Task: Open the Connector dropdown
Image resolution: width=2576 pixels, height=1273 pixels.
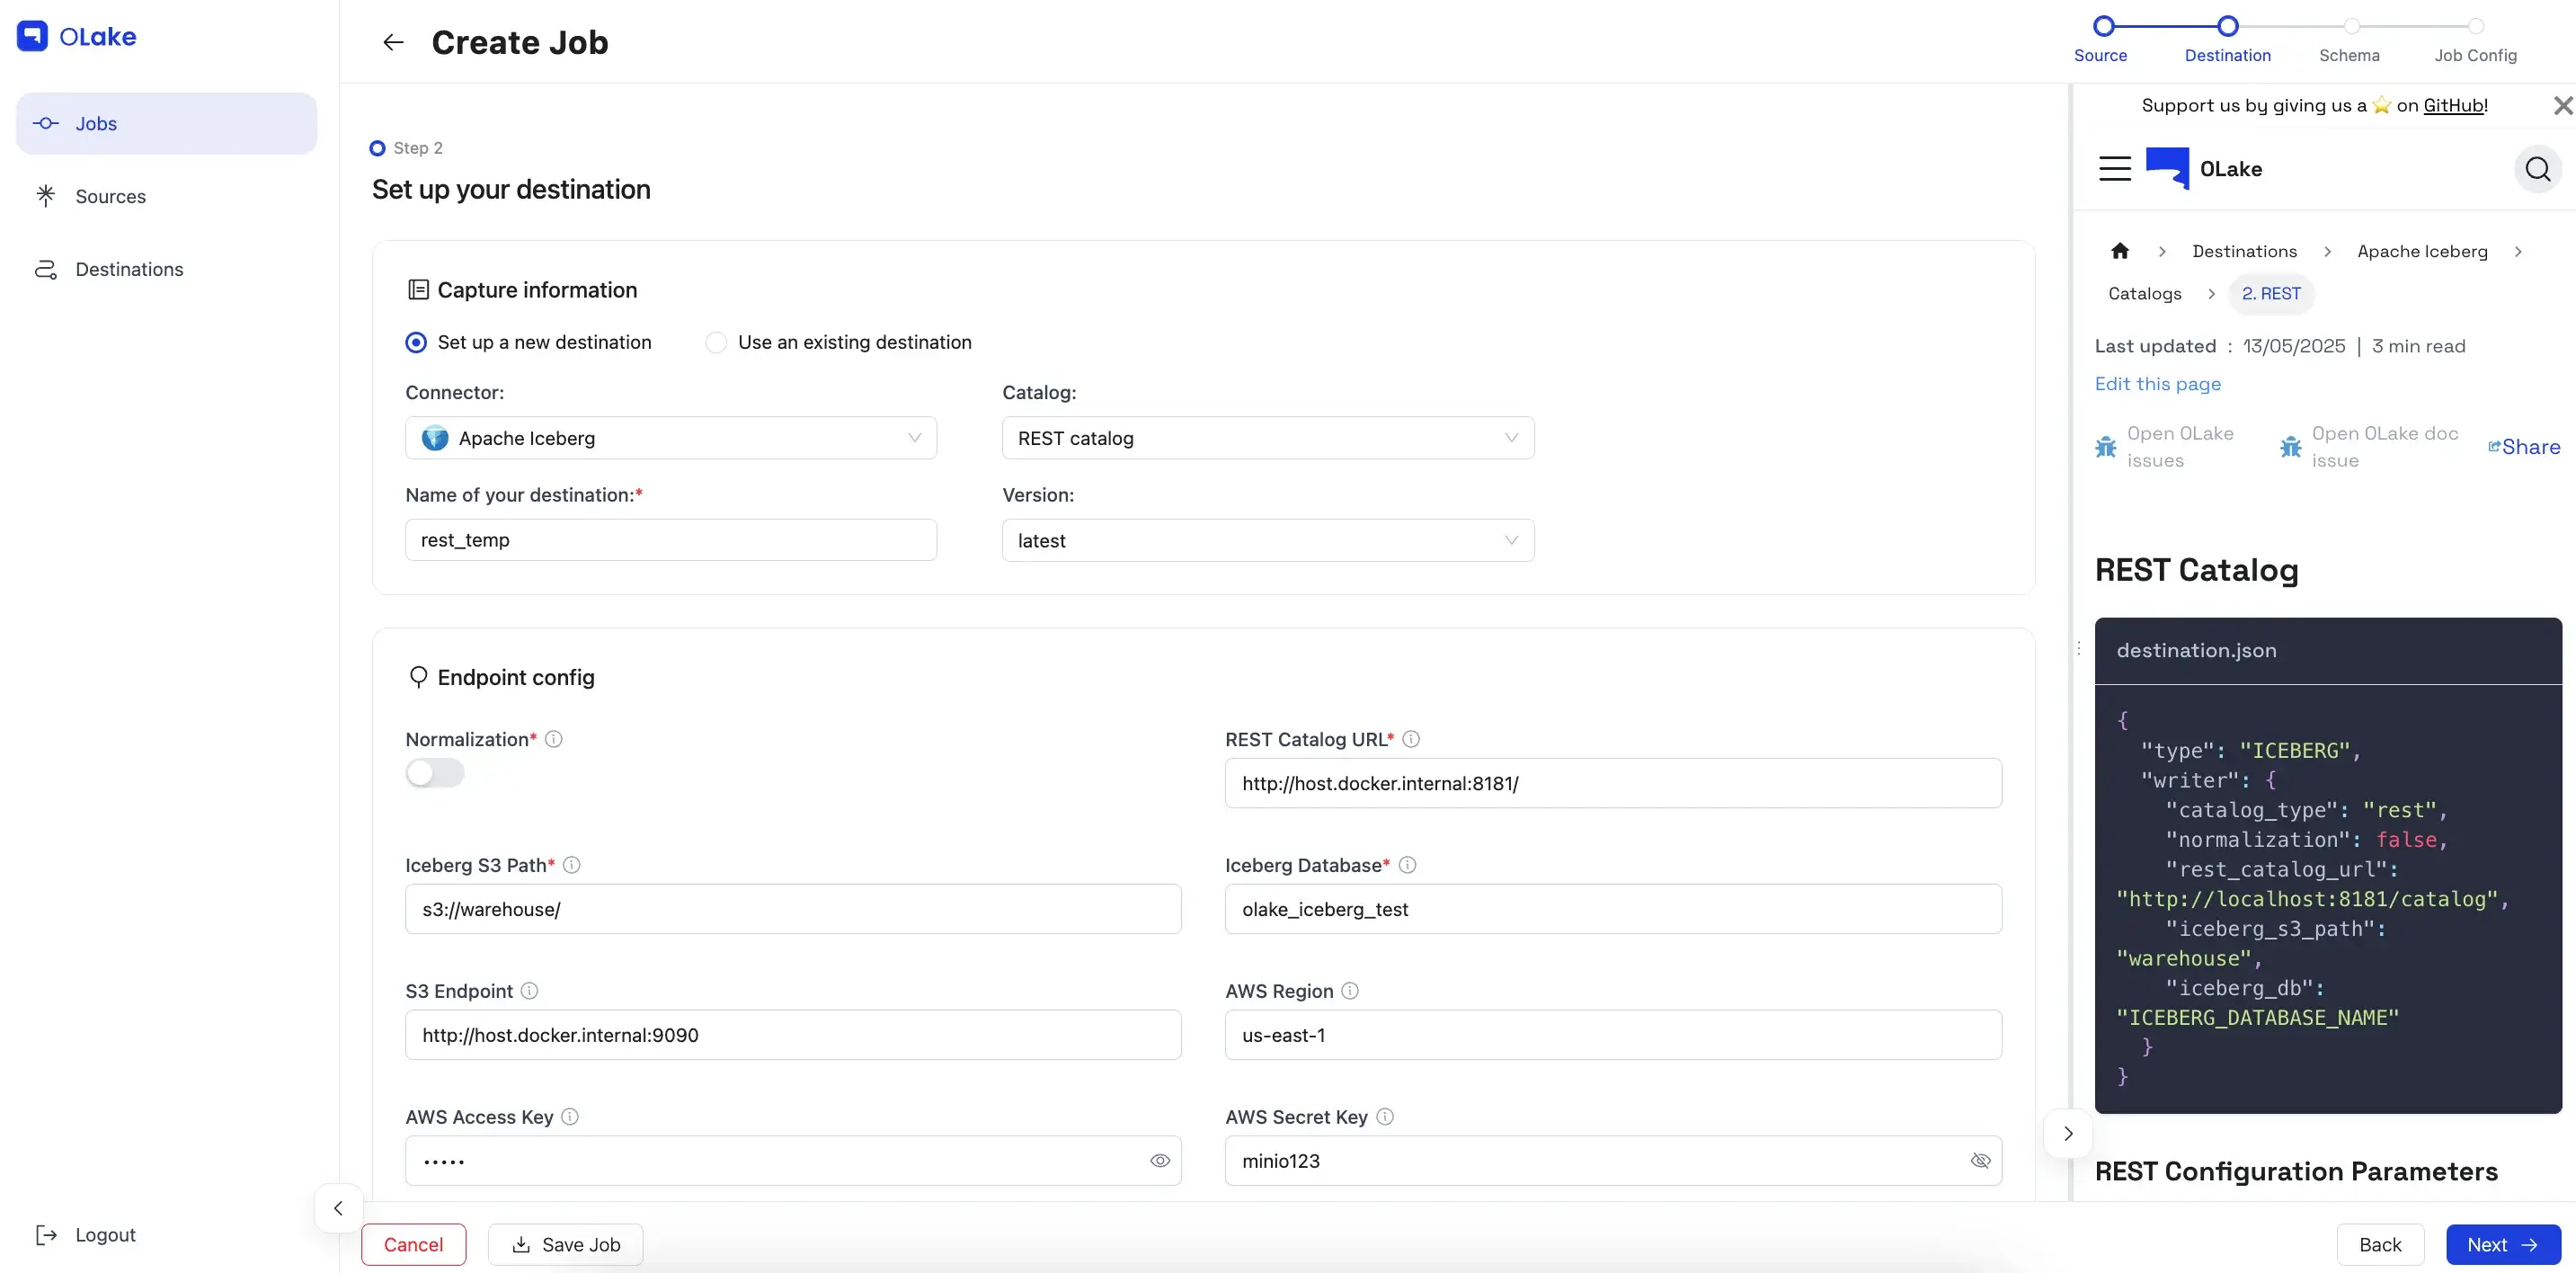Action: tap(670, 438)
